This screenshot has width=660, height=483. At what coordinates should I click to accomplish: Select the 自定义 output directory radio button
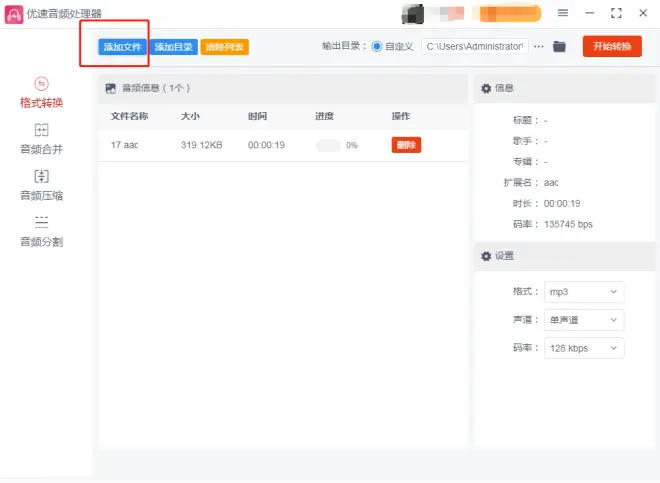tap(377, 47)
